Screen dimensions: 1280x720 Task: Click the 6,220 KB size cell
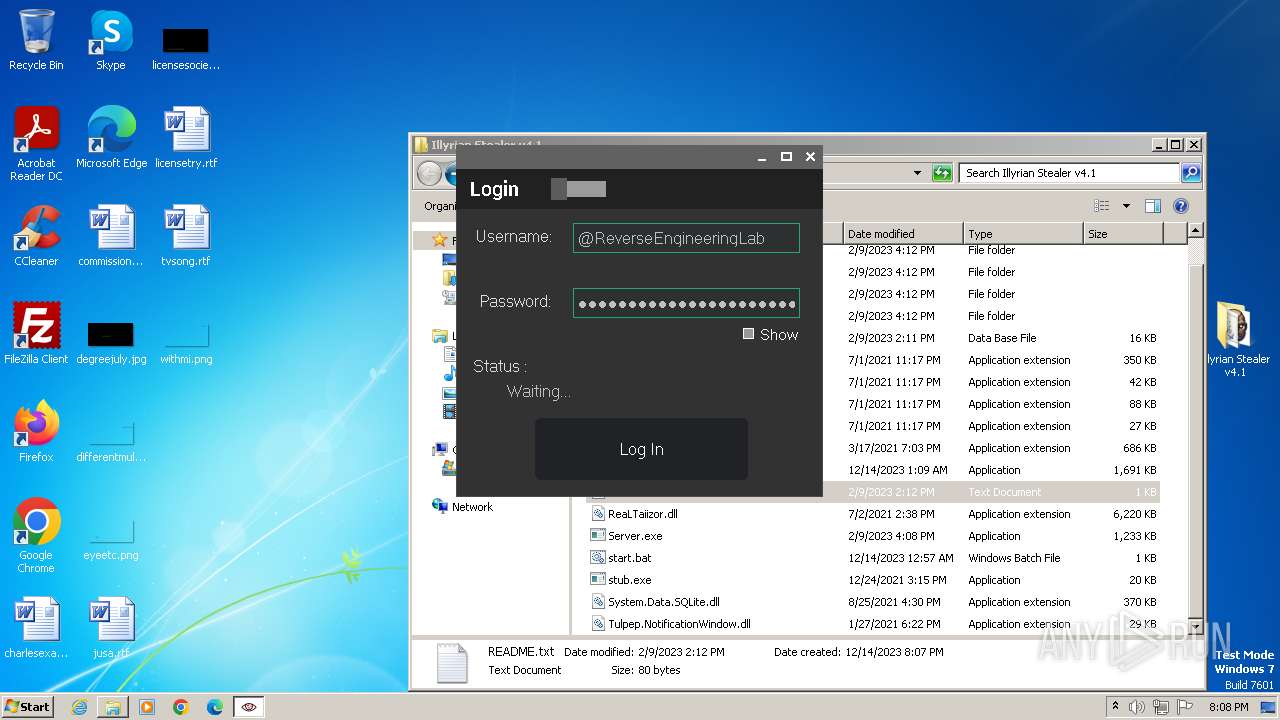pos(1134,514)
